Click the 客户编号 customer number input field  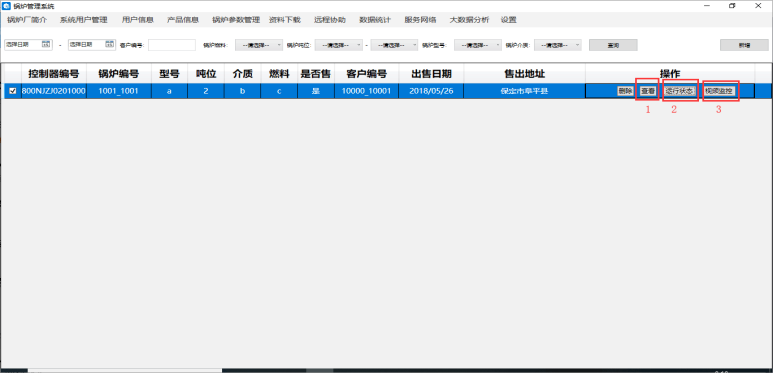(172, 45)
